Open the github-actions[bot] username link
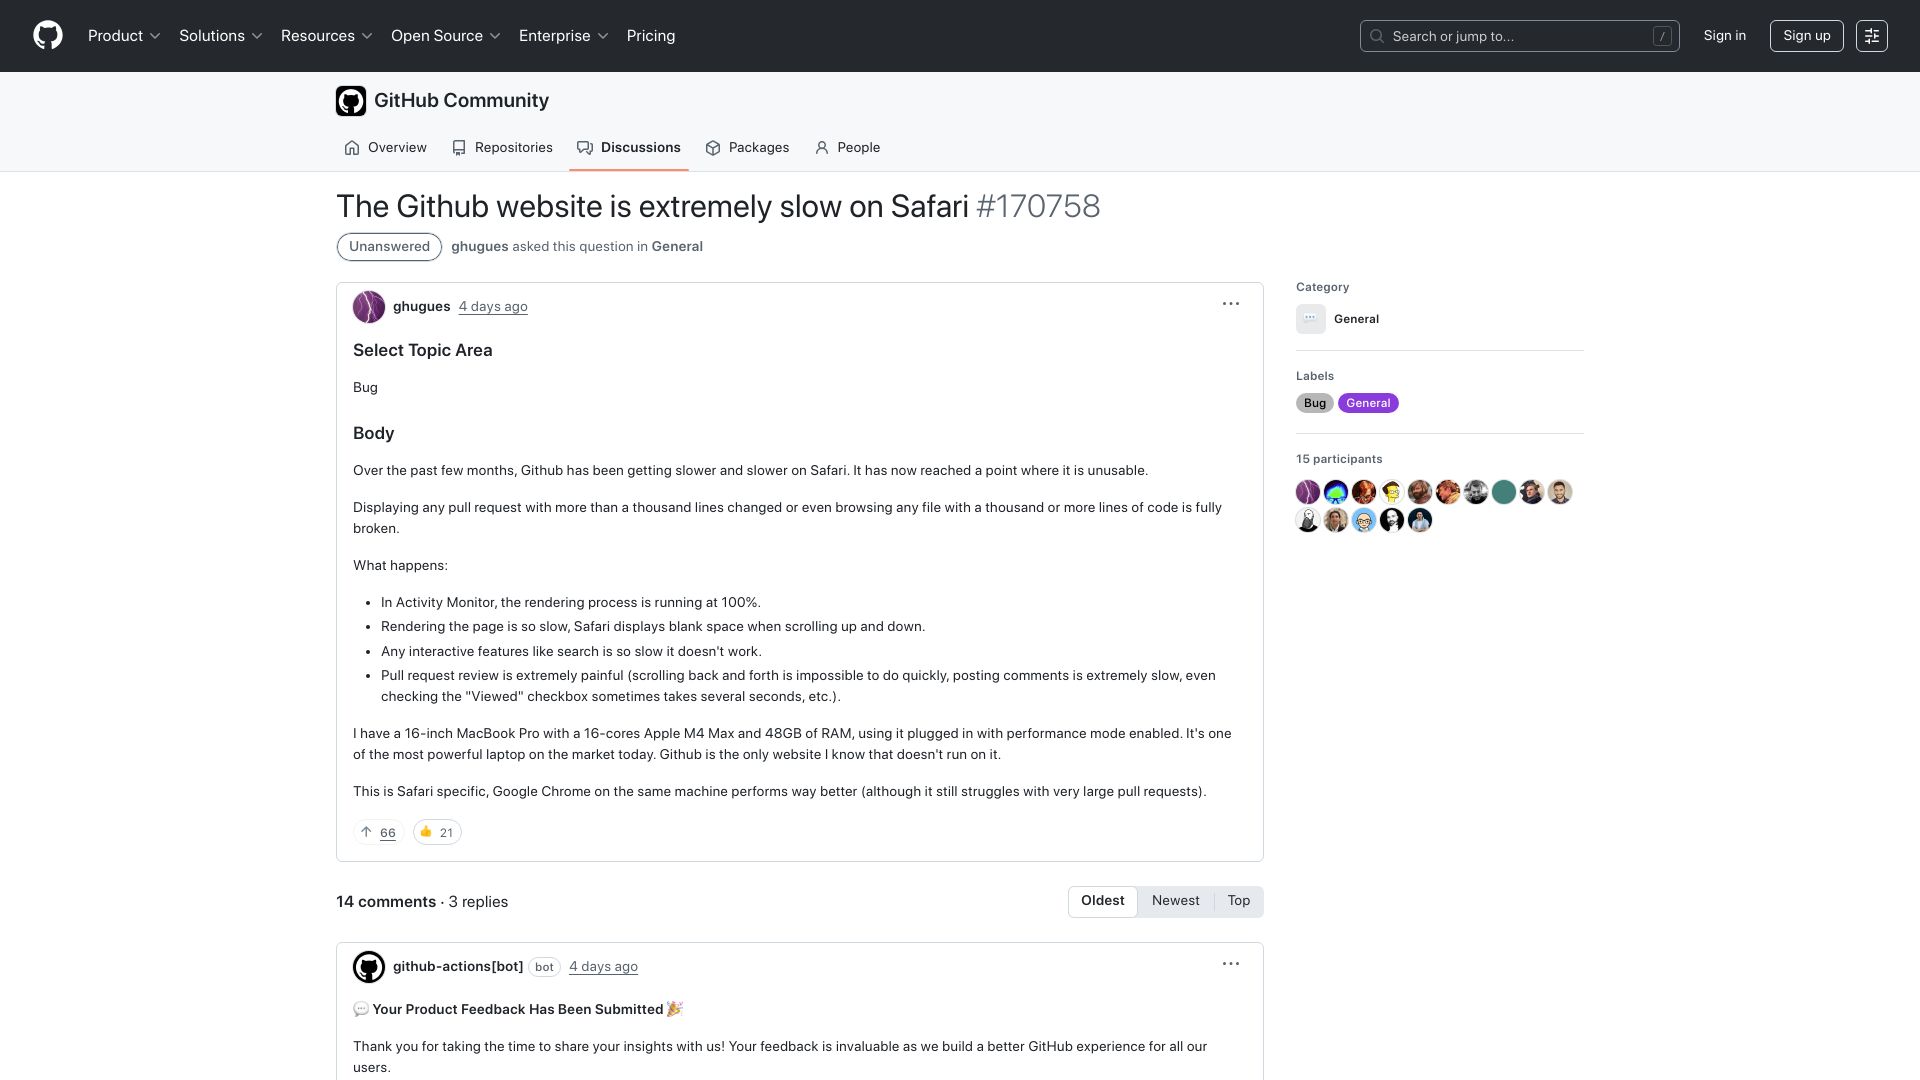The width and height of the screenshot is (1920, 1080). click(x=458, y=967)
